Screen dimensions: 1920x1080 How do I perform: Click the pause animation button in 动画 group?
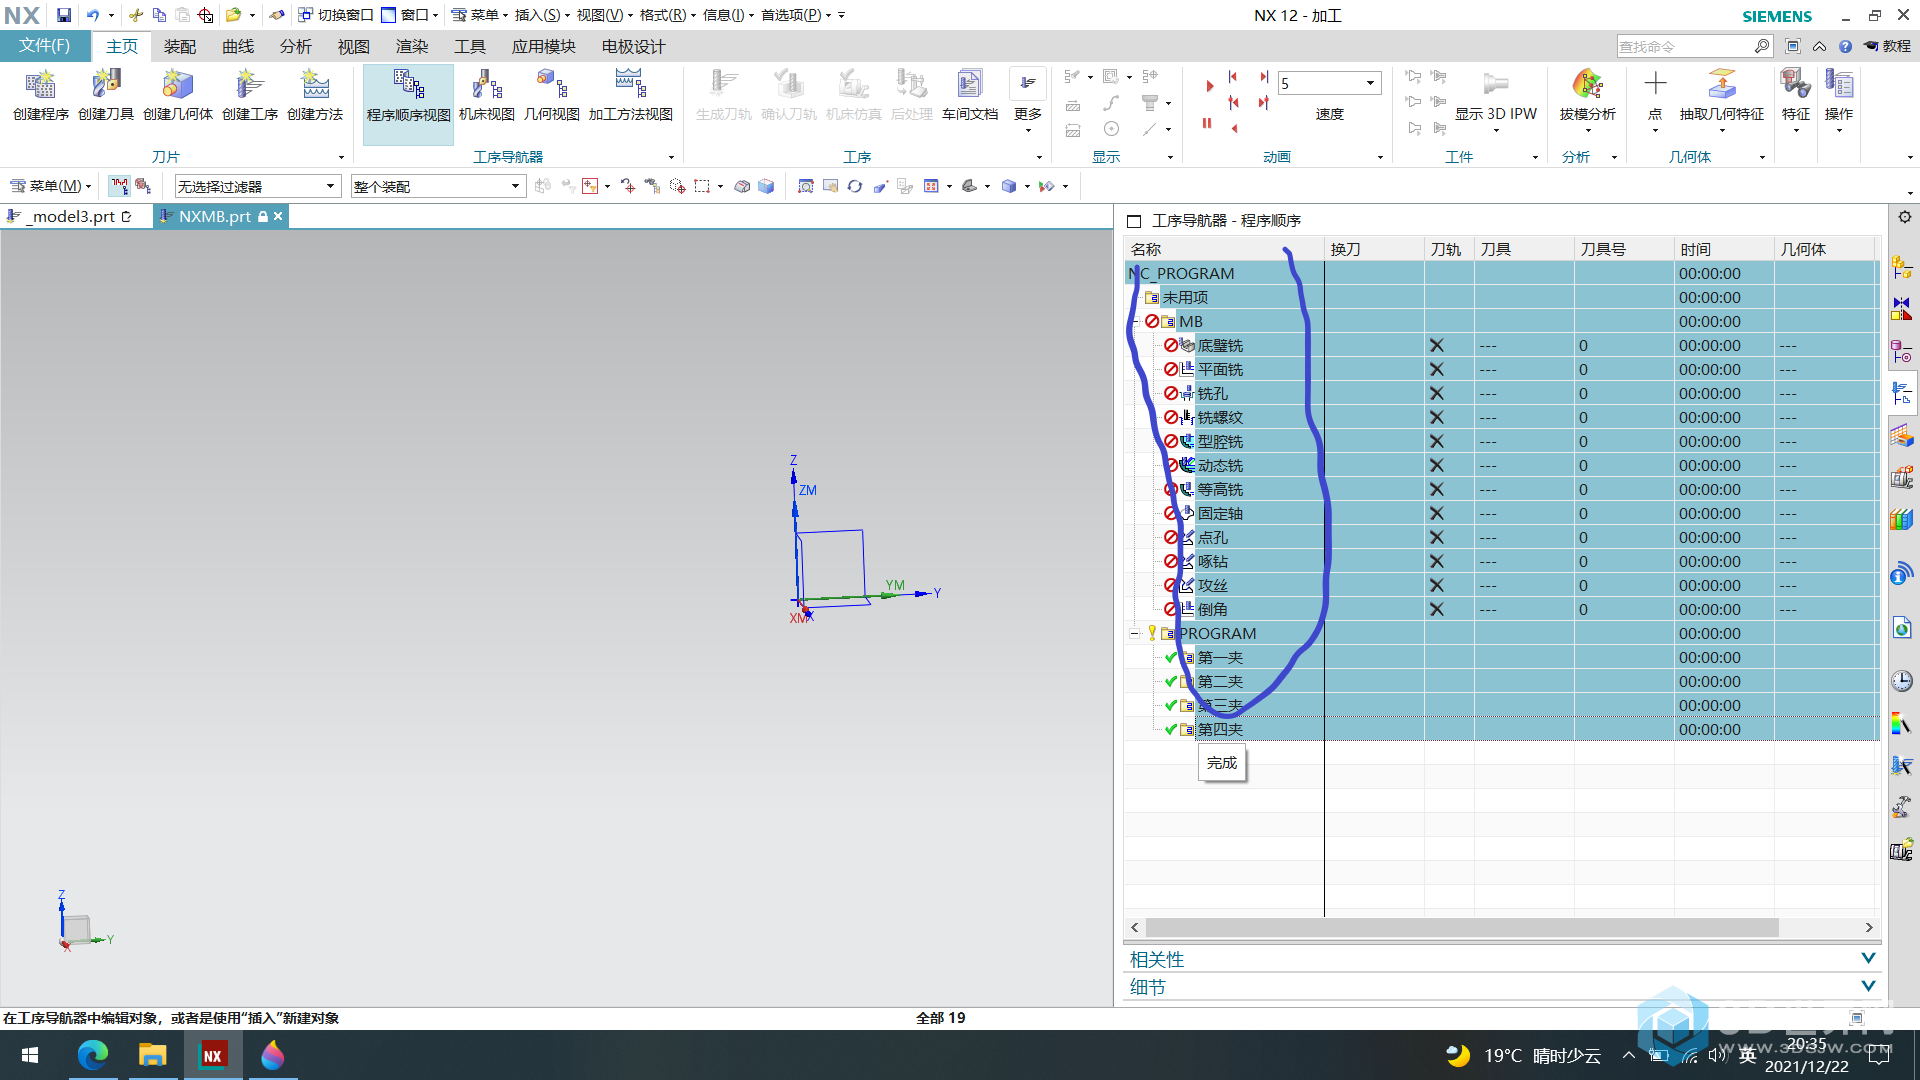tap(1207, 124)
